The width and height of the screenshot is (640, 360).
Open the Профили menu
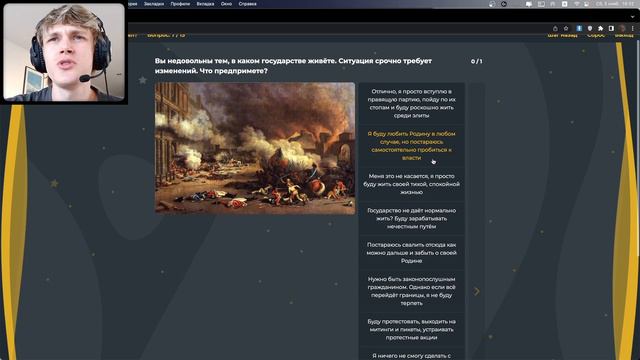click(180, 4)
